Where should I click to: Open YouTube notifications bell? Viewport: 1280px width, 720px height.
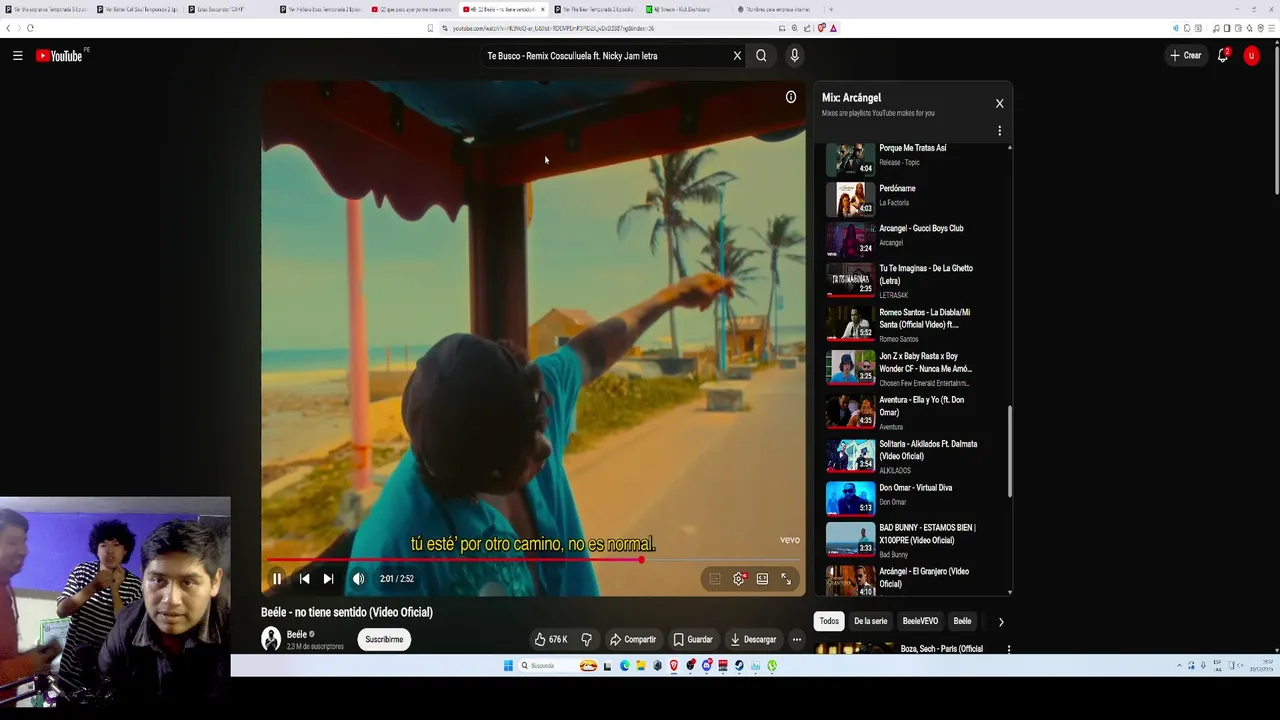[x=1222, y=56]
